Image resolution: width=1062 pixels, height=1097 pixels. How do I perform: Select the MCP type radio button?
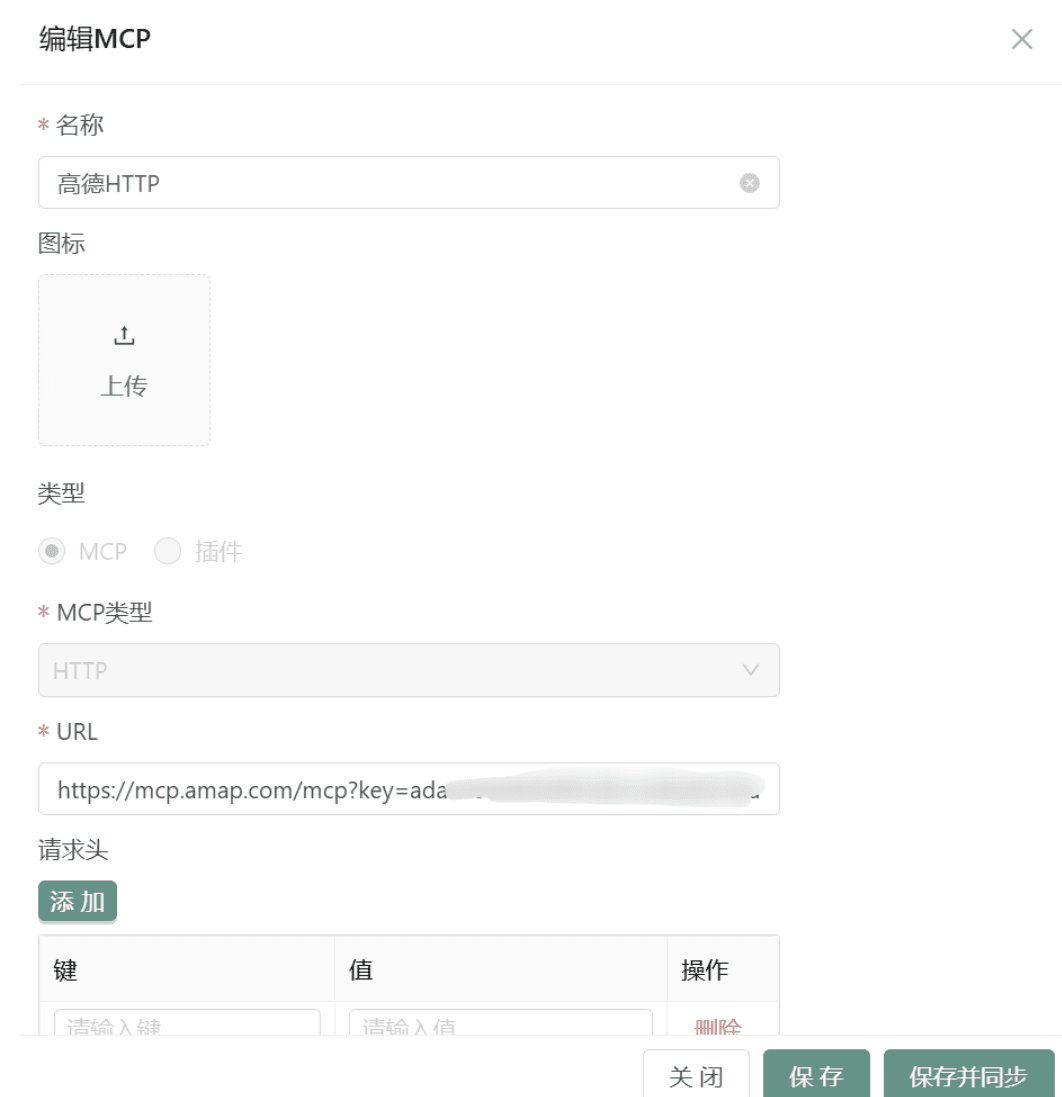click(x=53, y=551)
